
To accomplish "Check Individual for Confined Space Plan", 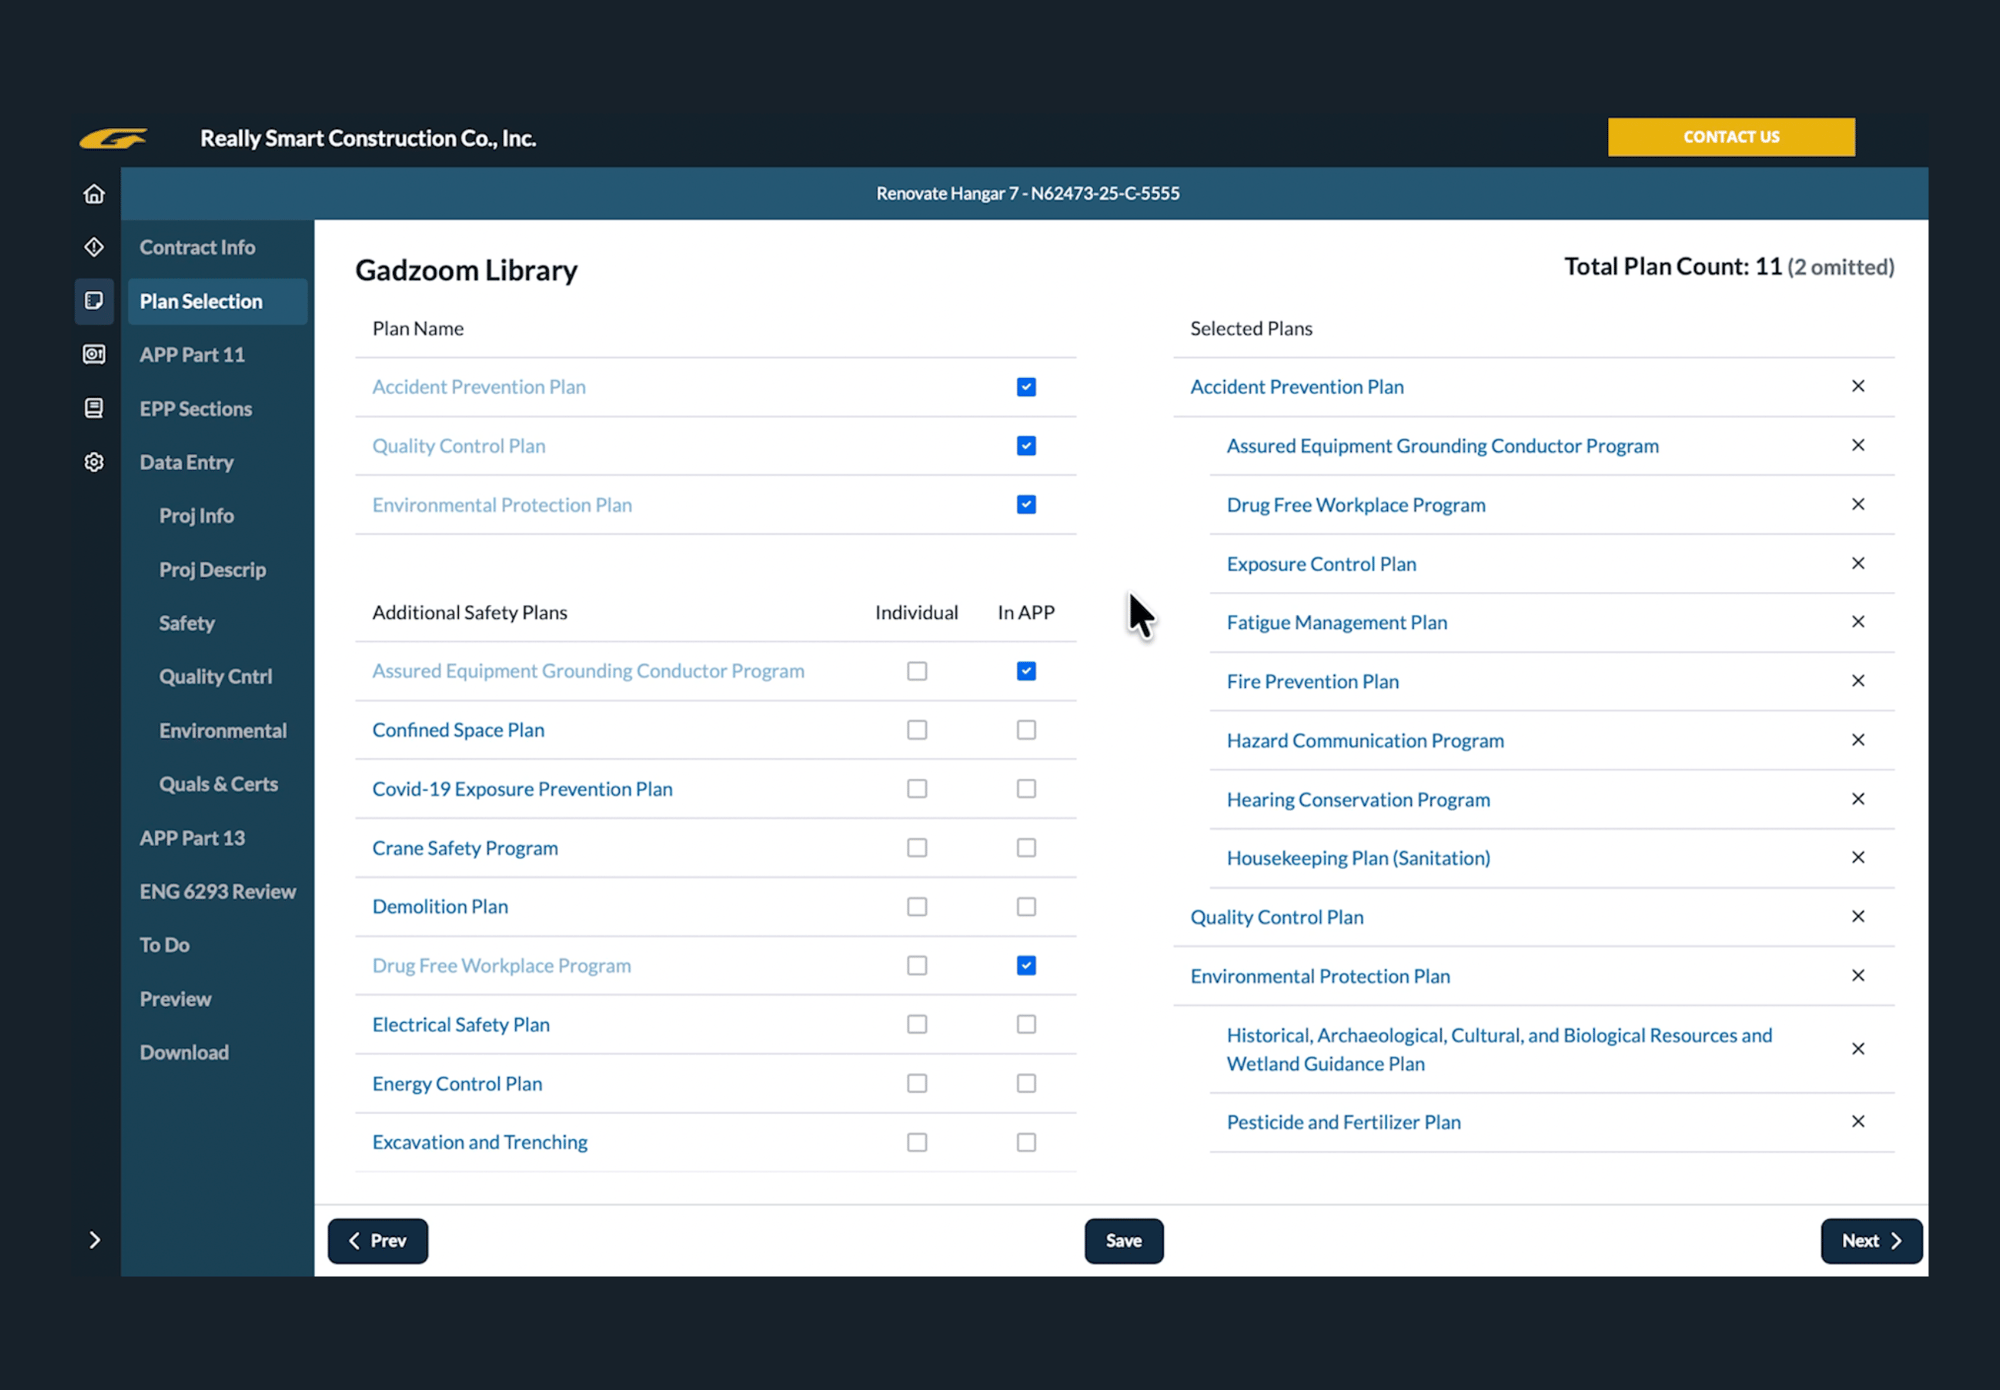I will (917, 730).
